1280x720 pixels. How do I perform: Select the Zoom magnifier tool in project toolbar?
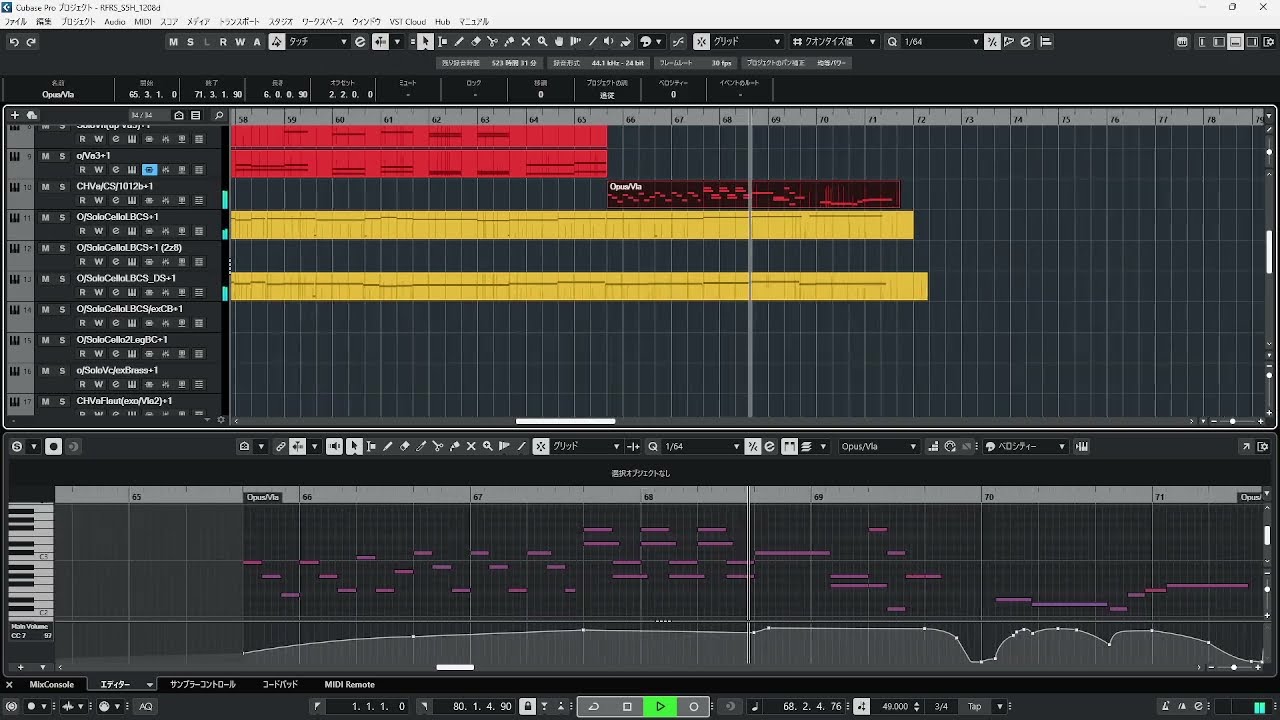tap(542, 42)
